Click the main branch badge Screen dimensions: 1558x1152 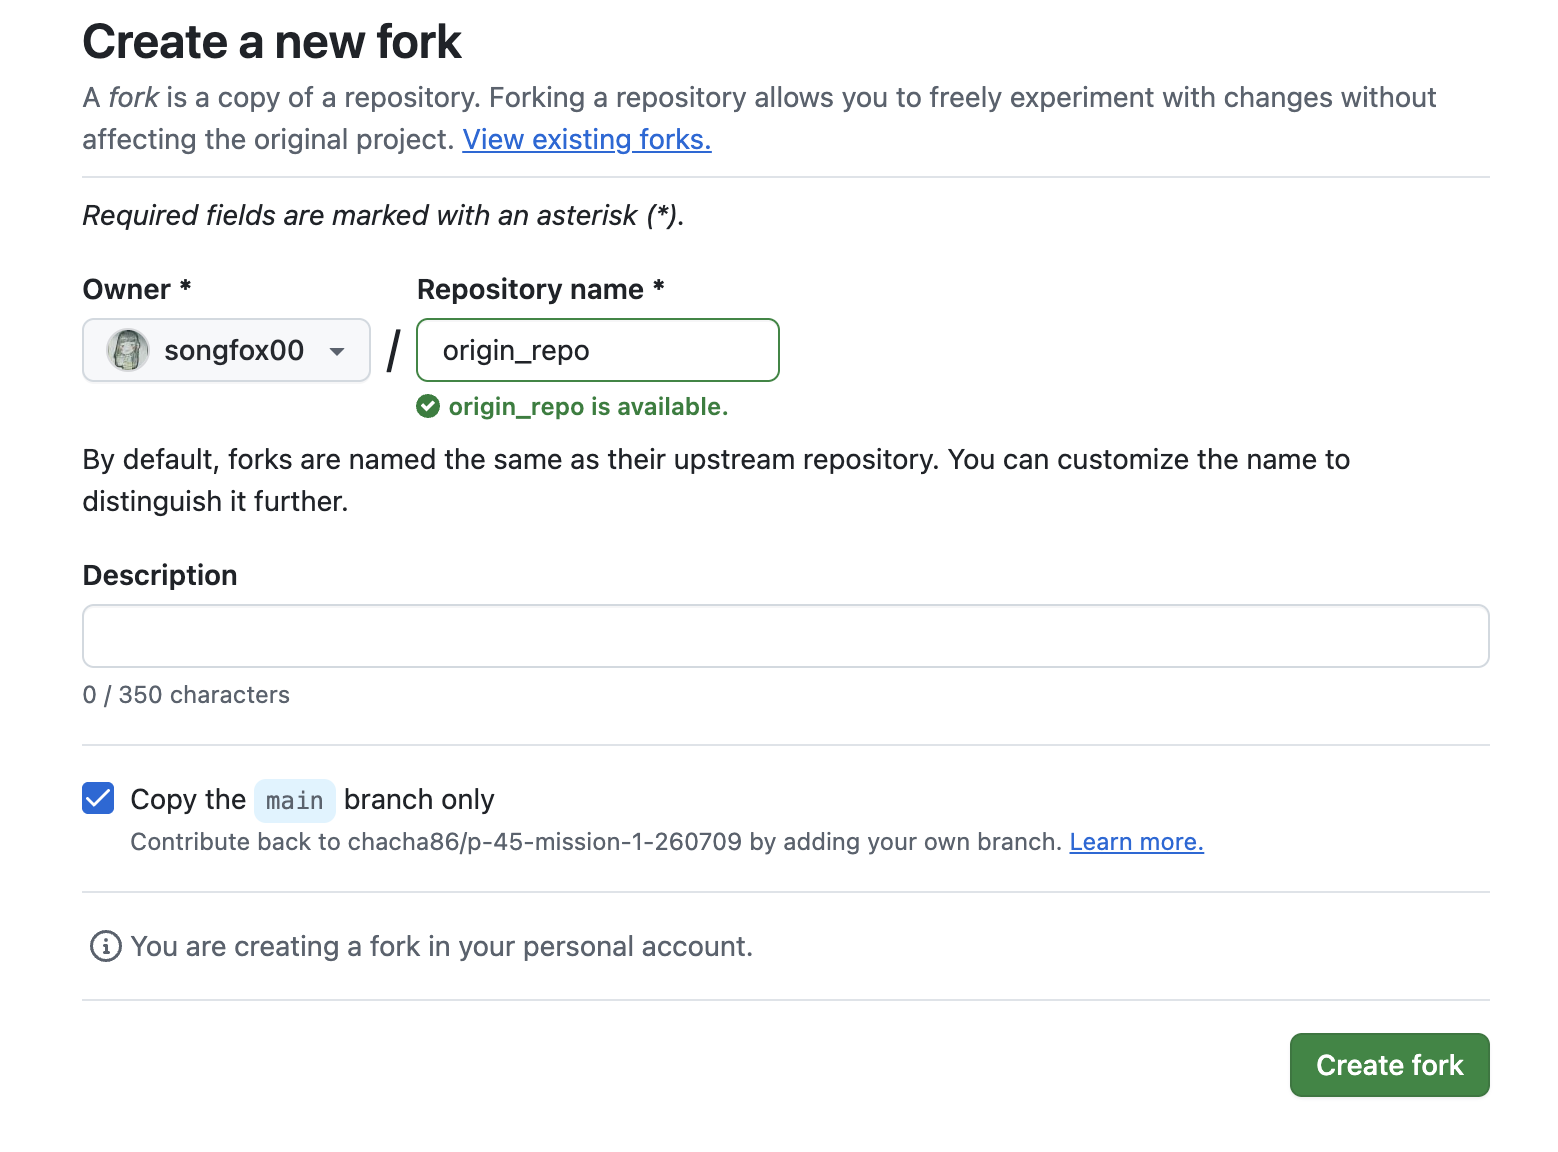[295, 800]
